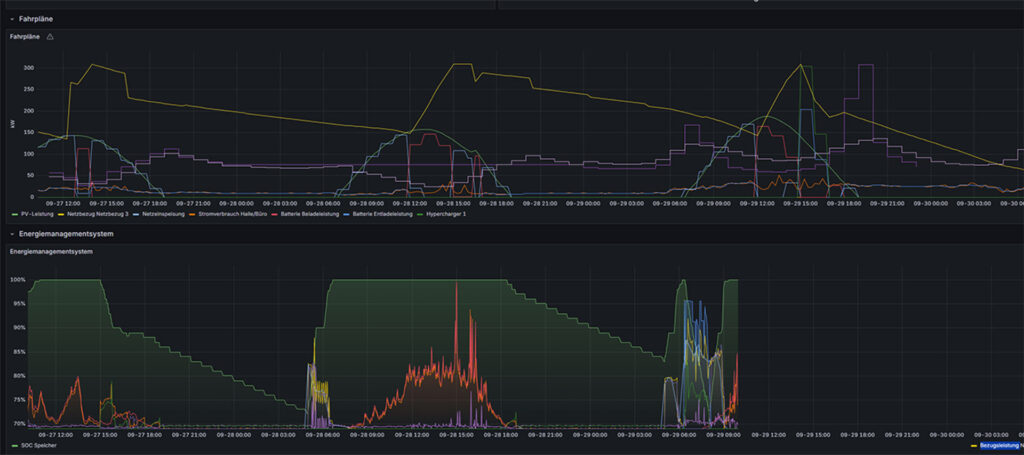
Task: Click the highlighted Bezugsleistung legend entry
Action: [x=1000, y=445]
